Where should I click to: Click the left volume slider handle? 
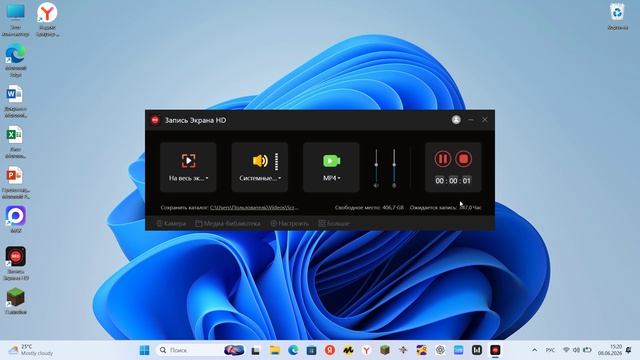[376, 164]
